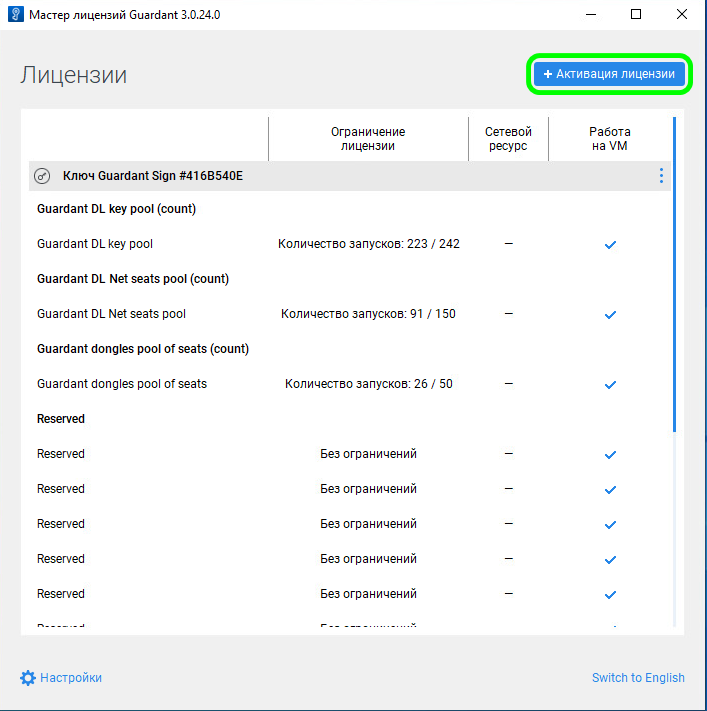Viewport: 707px width, 711px height.
Task: Click the Guardant app icon in the title bar
Action: (15, 14)
